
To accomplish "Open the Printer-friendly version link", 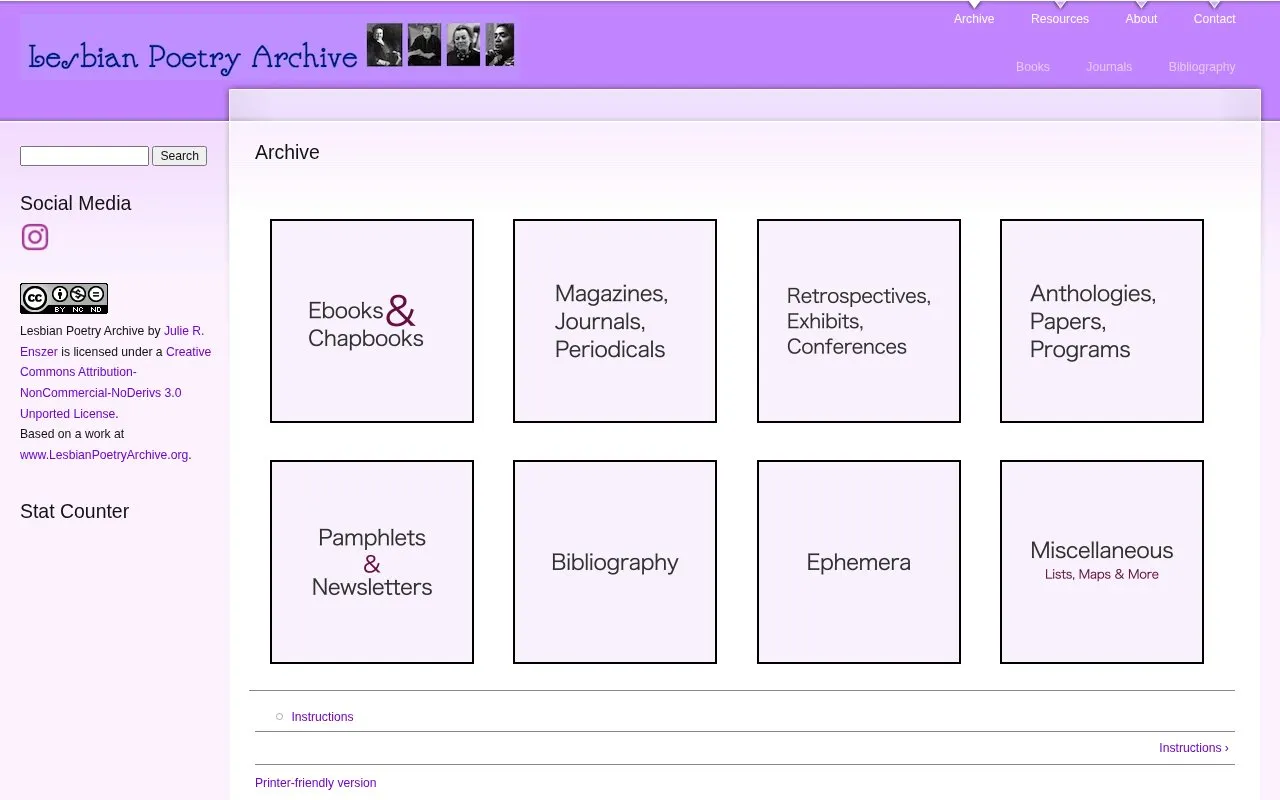I will pyautogui.click(x=316, y=783).
